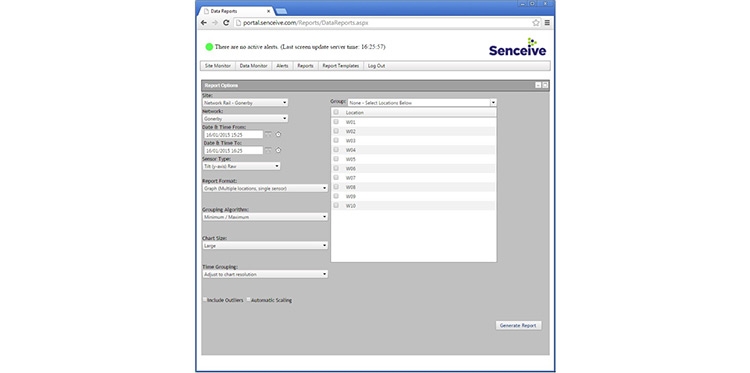Open the Grouping Algorithm dropdown
The width and height of the screenshot is (750, 373).
265,217
